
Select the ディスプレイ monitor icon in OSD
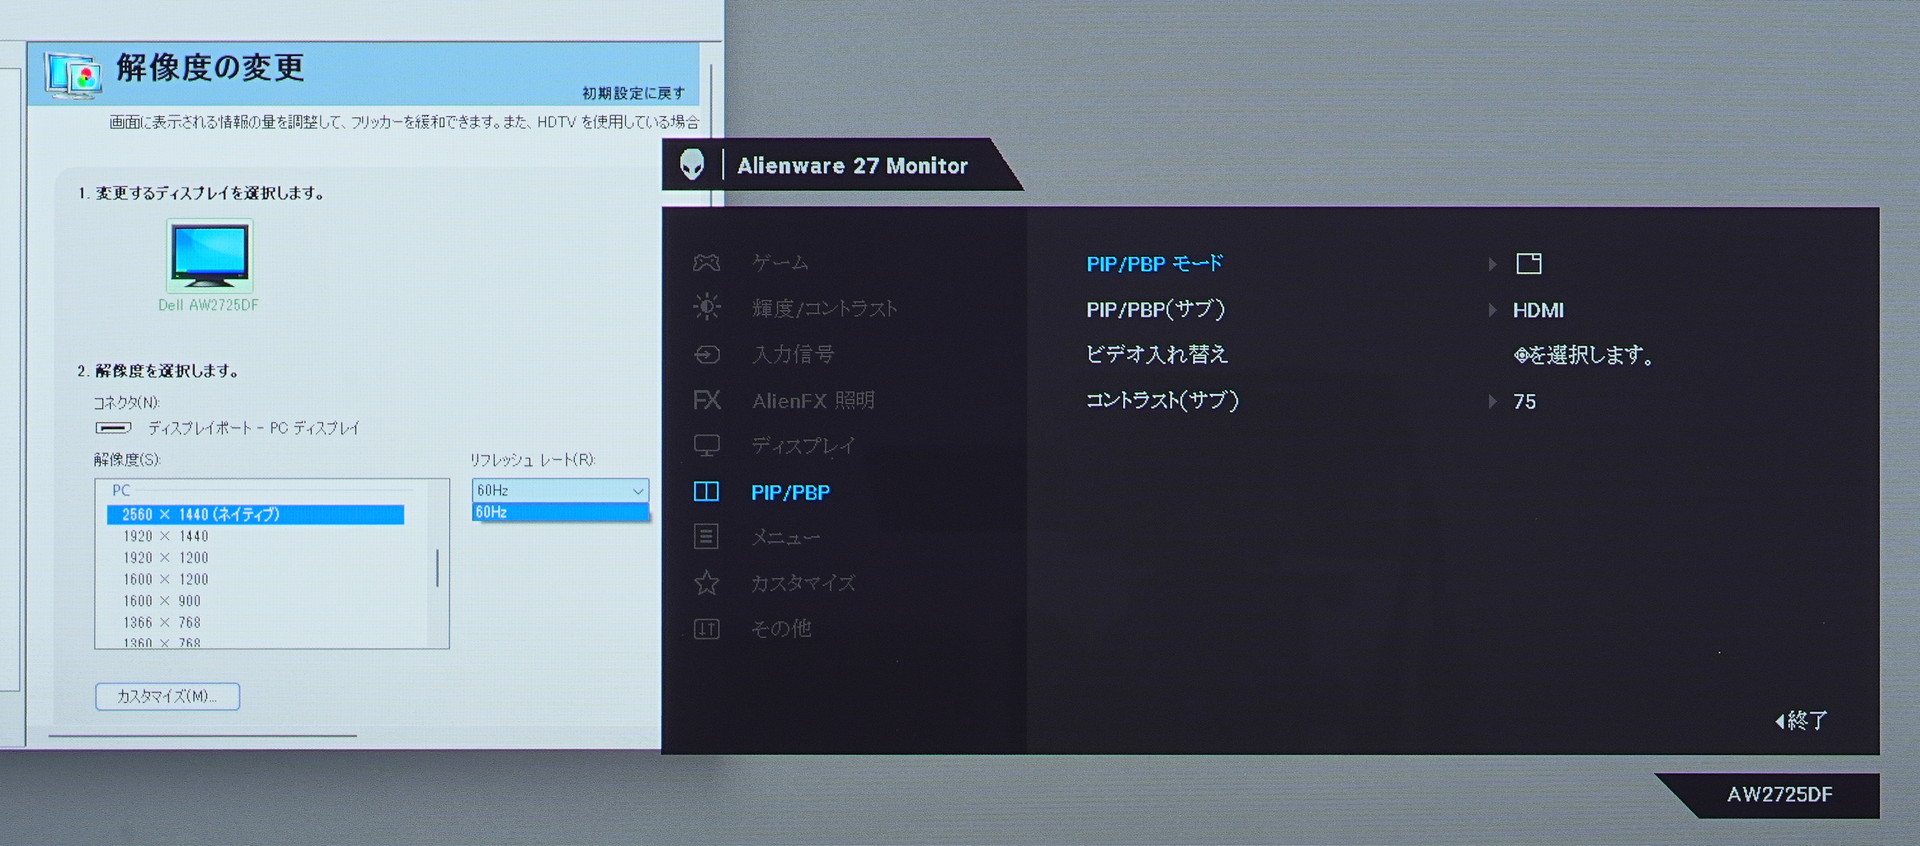coord(707,446)
